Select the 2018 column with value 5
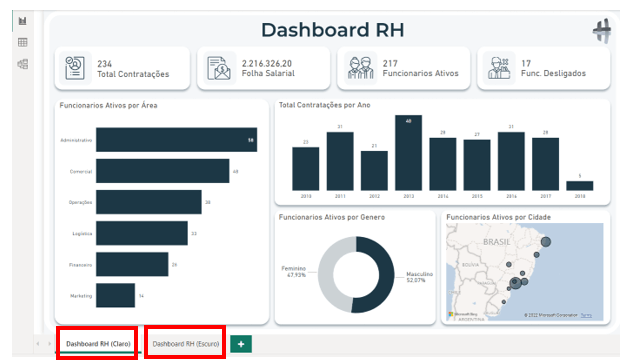Image resolution: width=633 pixels, height=361 pixels. (x=580, y=186)
